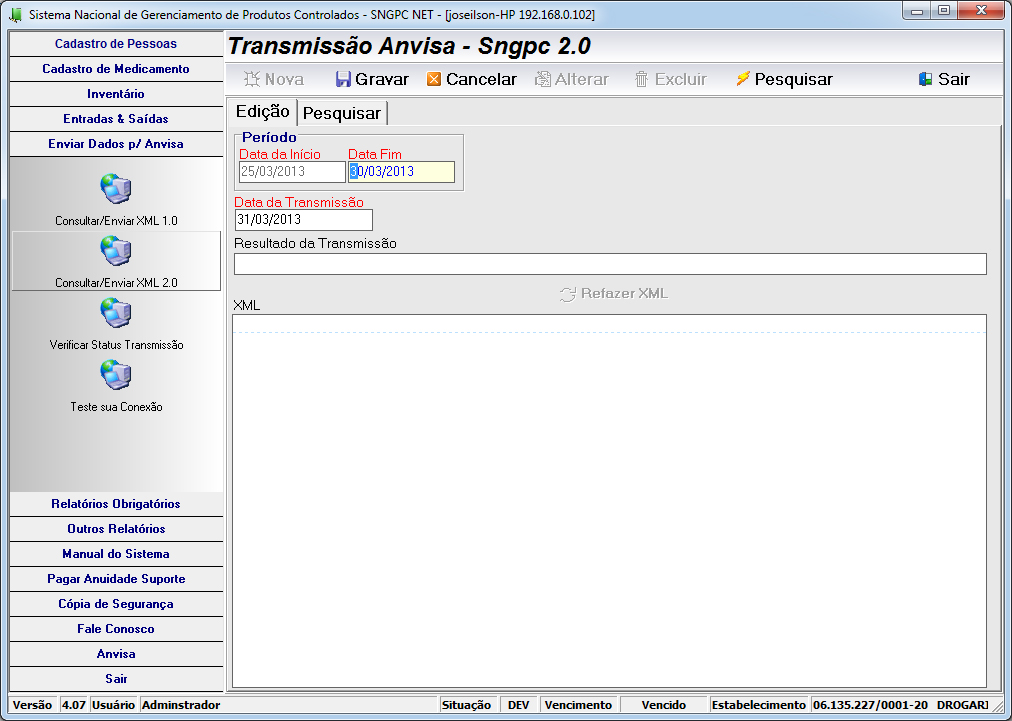Click the Excluir button label
This screenshot has height=721, width=1012.
pyautogui.click(x=681, y=79)
